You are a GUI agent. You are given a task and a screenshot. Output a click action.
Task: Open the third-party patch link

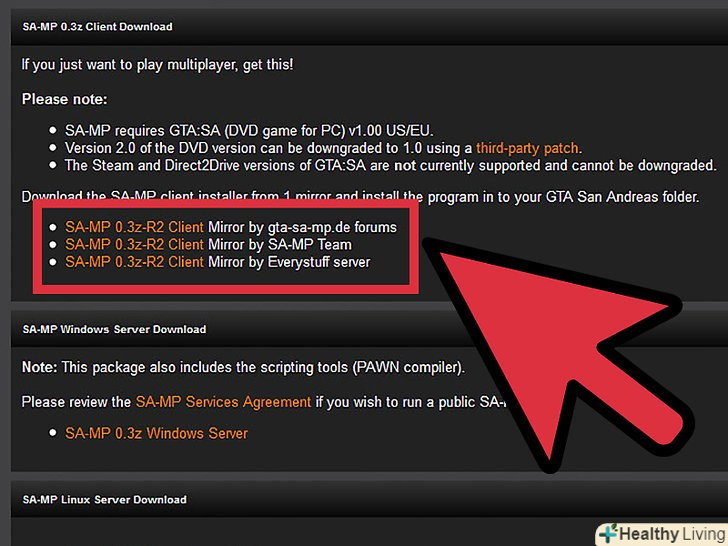[x=527, y=148]
